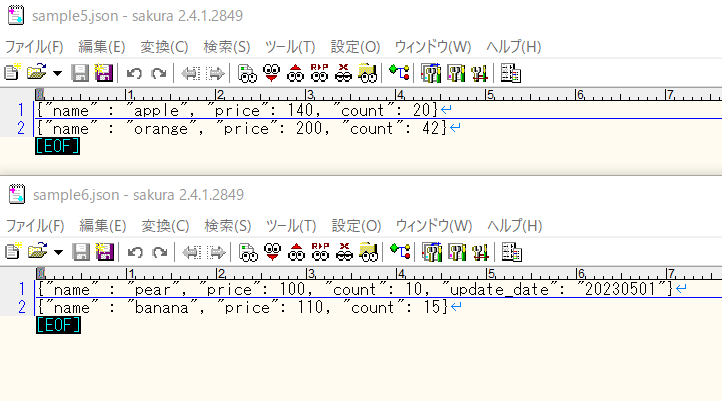Click Jump history back icon in sample6.json window
Screen dimensions: 722x401
191,252
